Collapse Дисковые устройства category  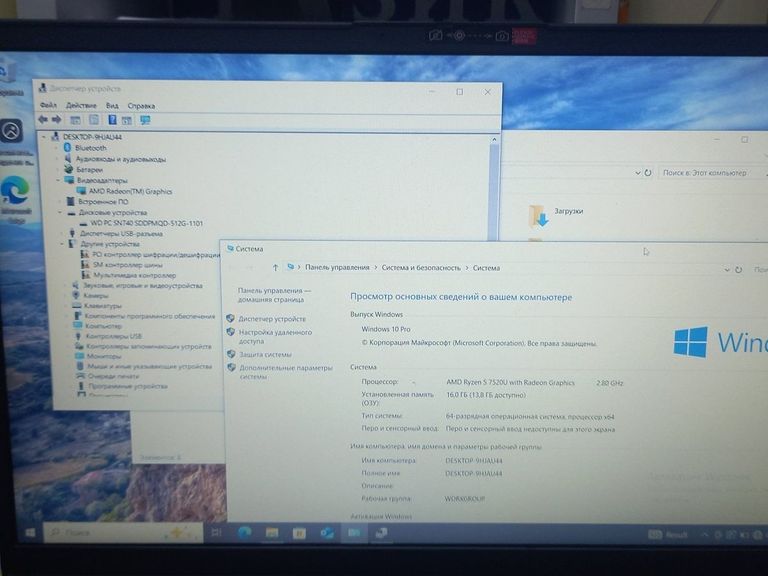coord(60,213)
